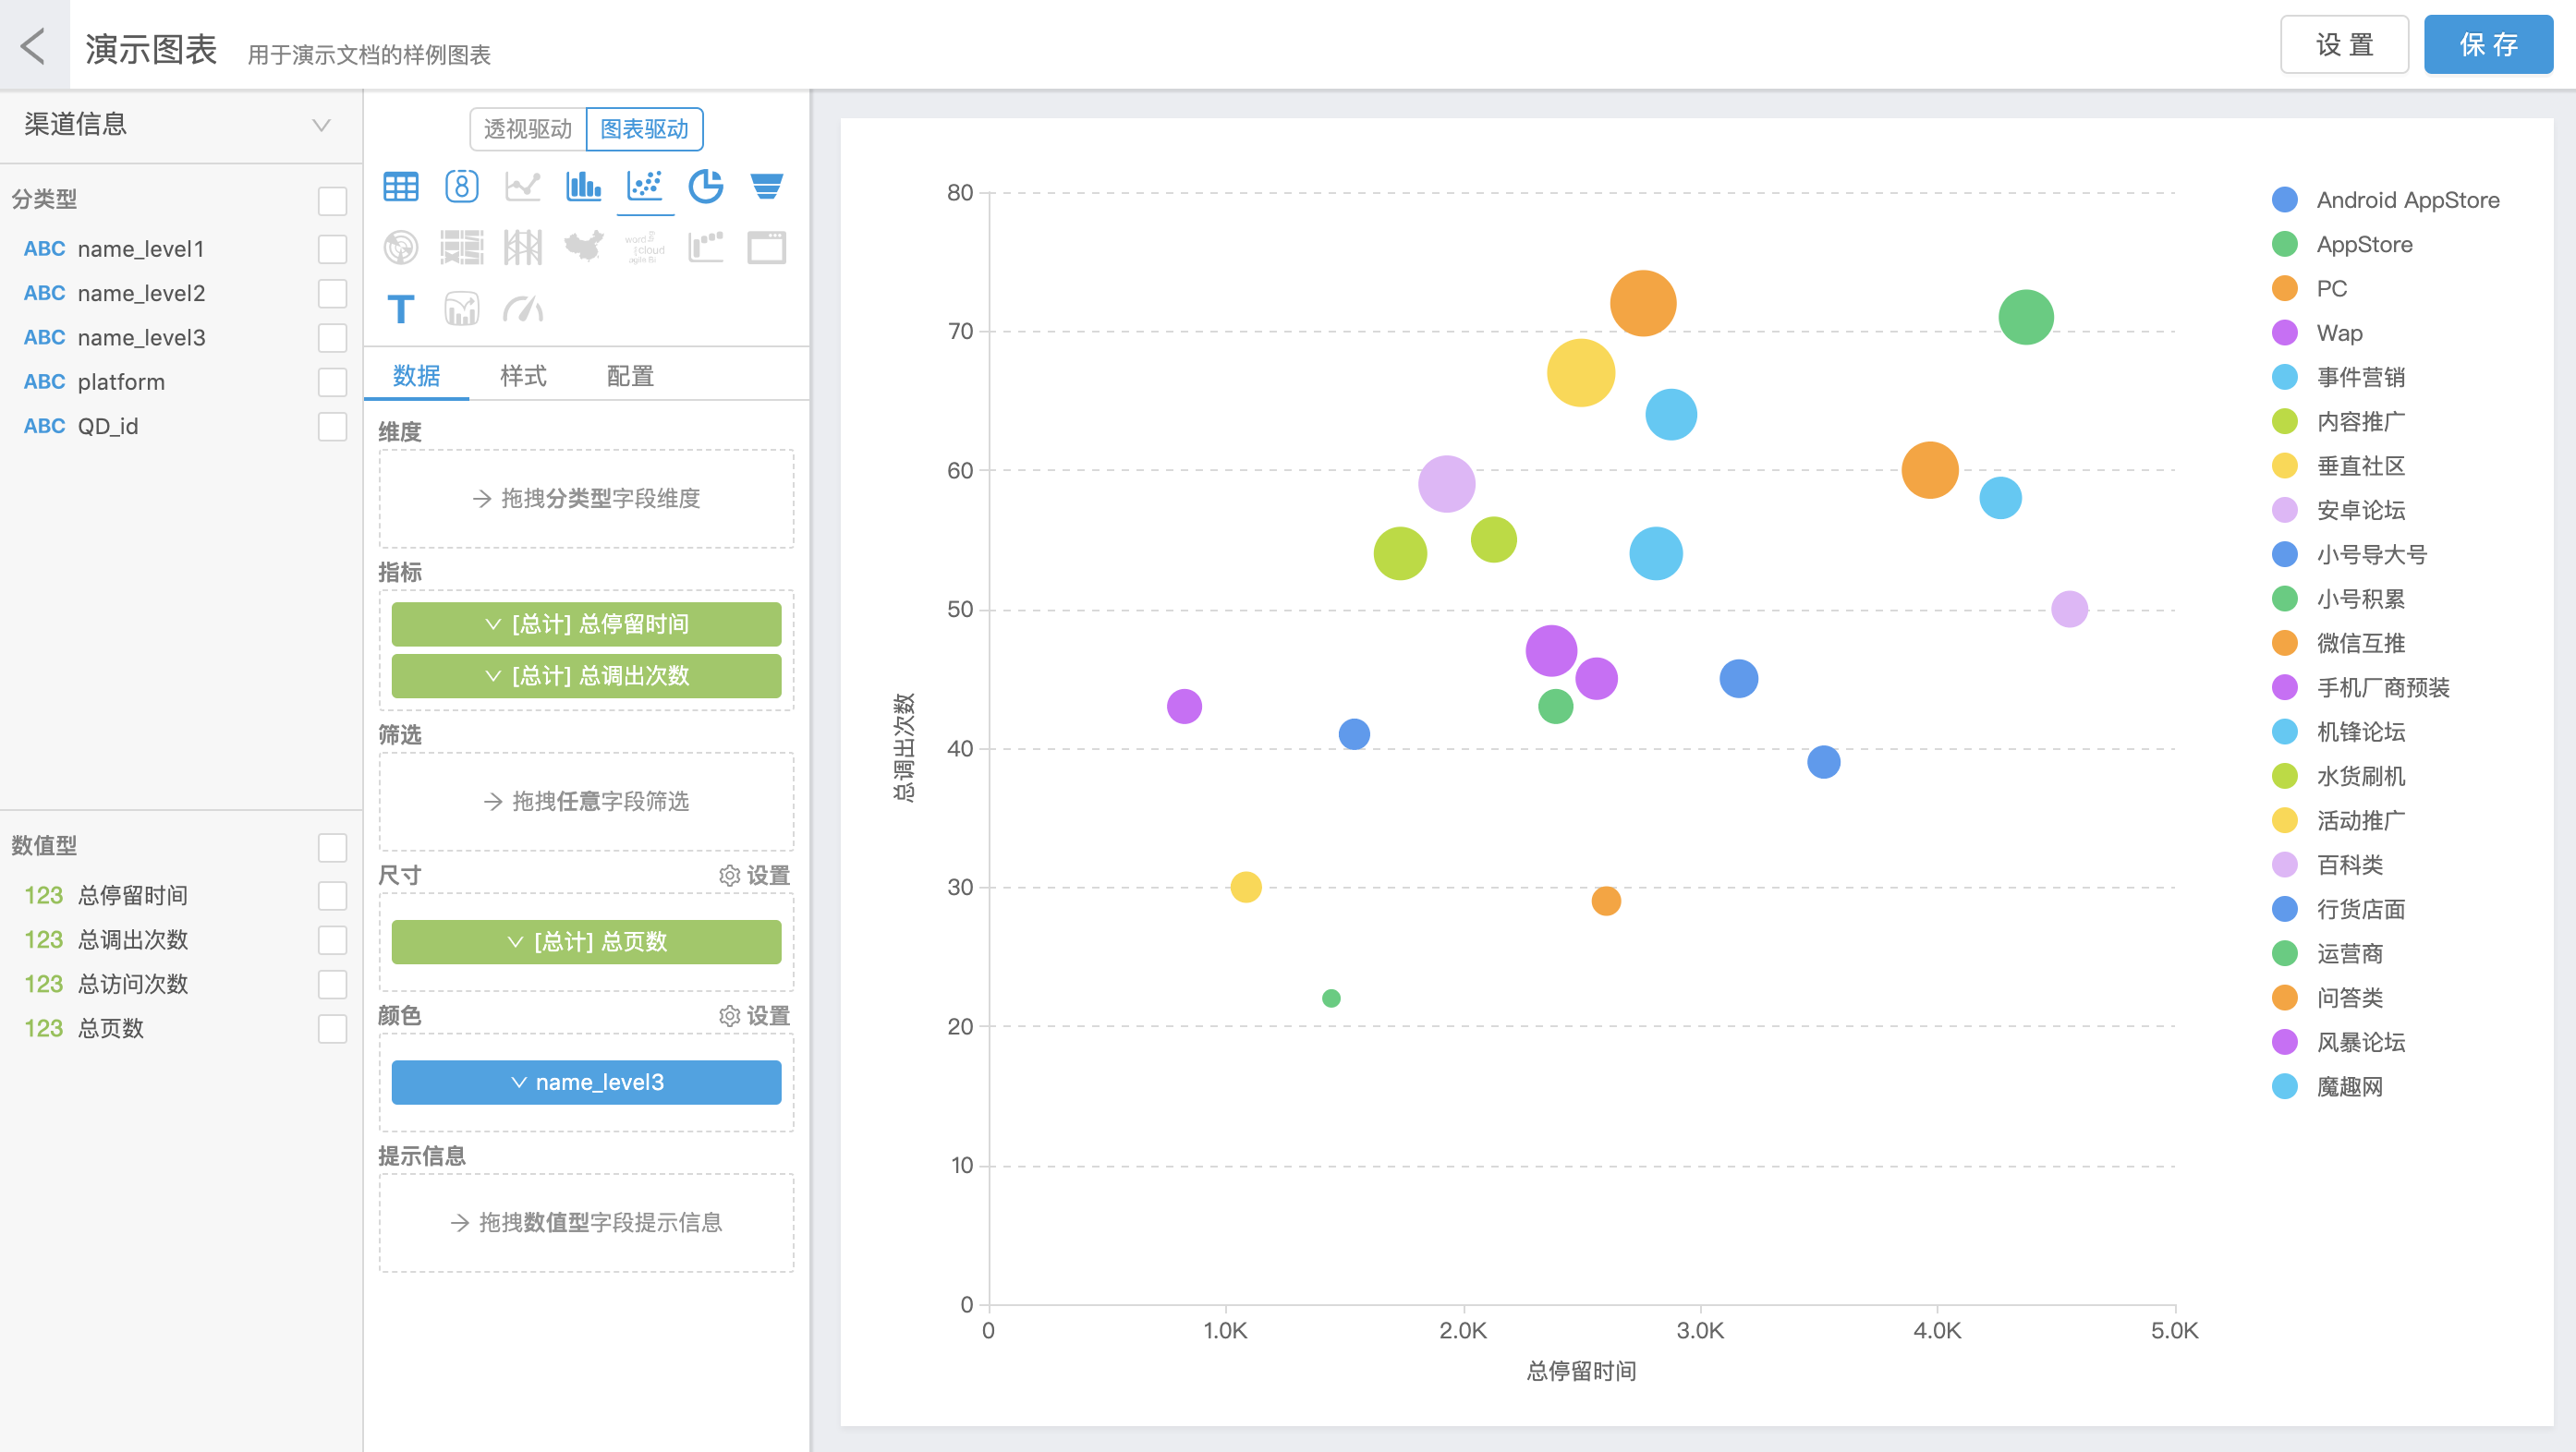Switch to the 样式 tab
This screenshot has height=1452, width=2576.
coord(523,376)
